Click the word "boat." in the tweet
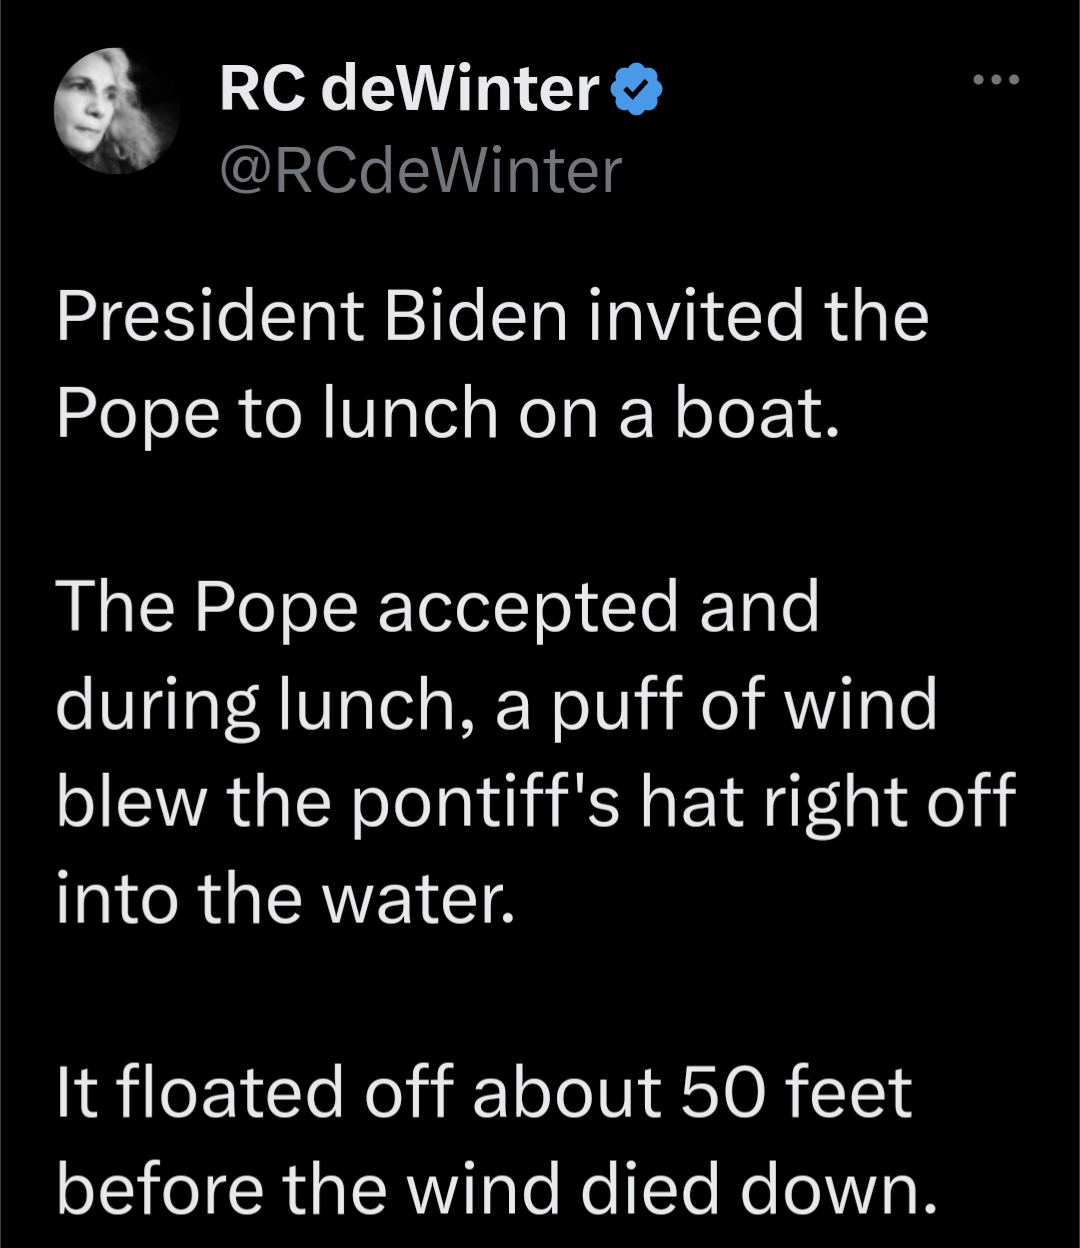 tap(756, 413)
